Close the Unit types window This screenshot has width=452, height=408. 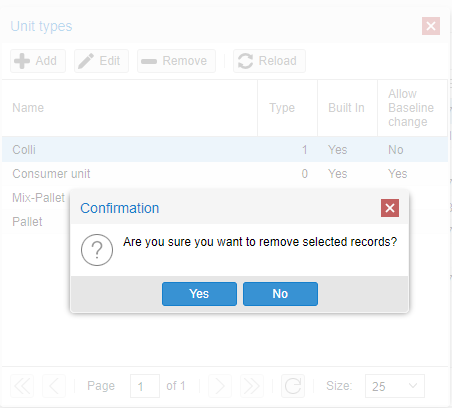pyautogui.click(x=431, y=26)
